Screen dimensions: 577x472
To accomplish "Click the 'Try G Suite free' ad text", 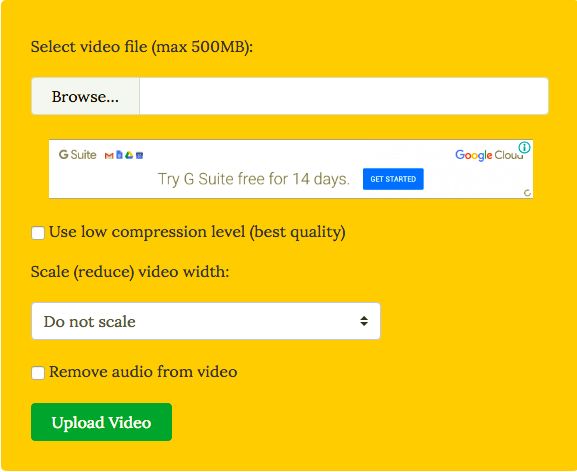I will click(254, 179).
